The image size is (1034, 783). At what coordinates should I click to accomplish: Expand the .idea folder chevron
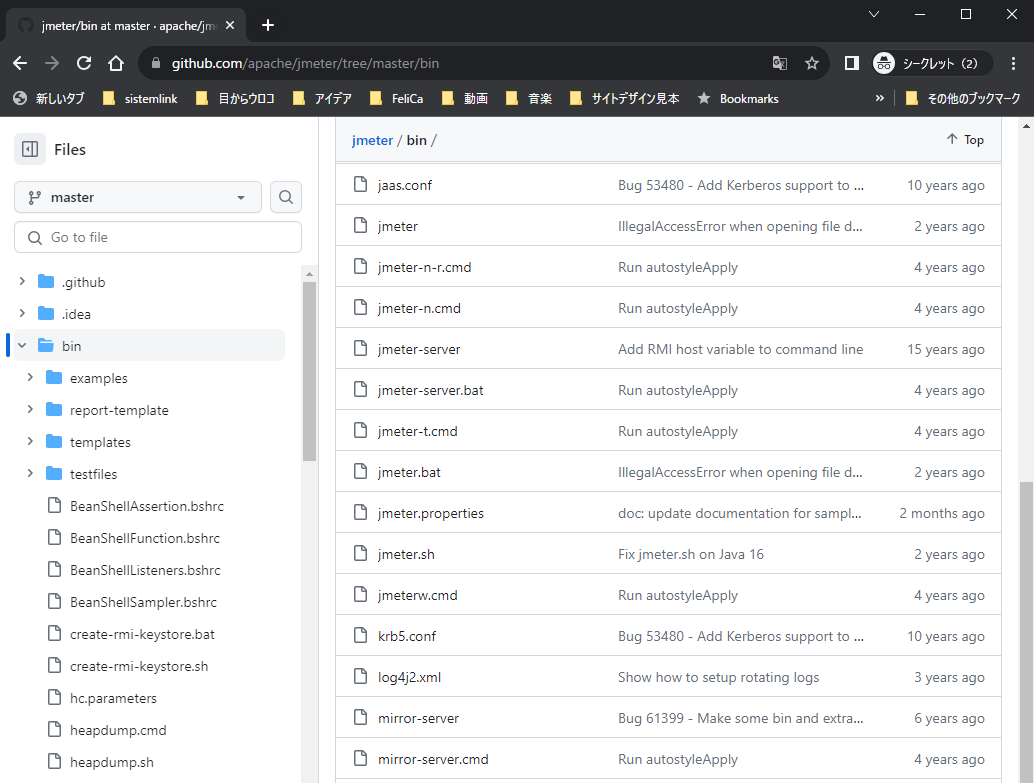pos(22,313)
